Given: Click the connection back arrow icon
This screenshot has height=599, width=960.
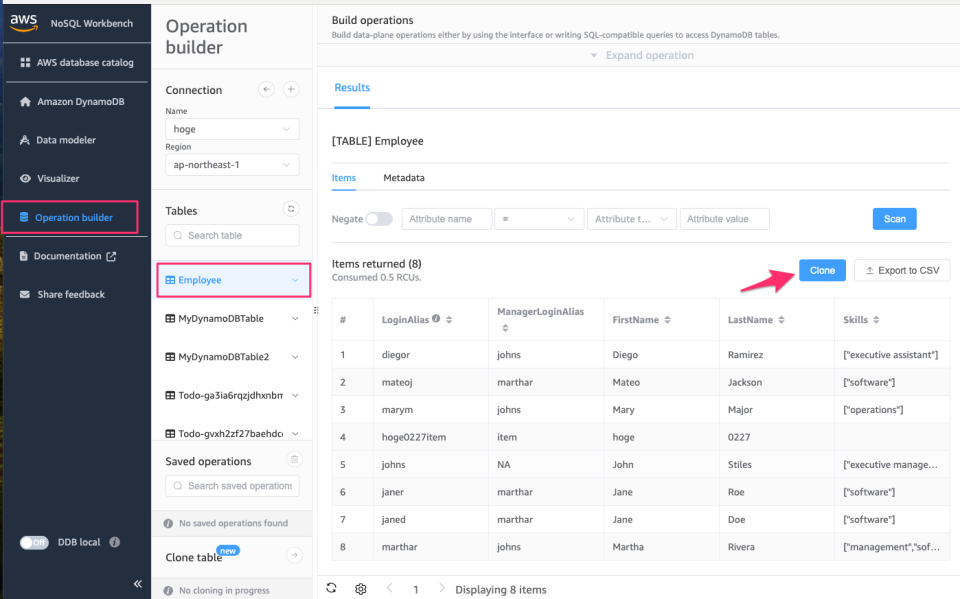Looking at the screenshot, I should coord(266,89).
